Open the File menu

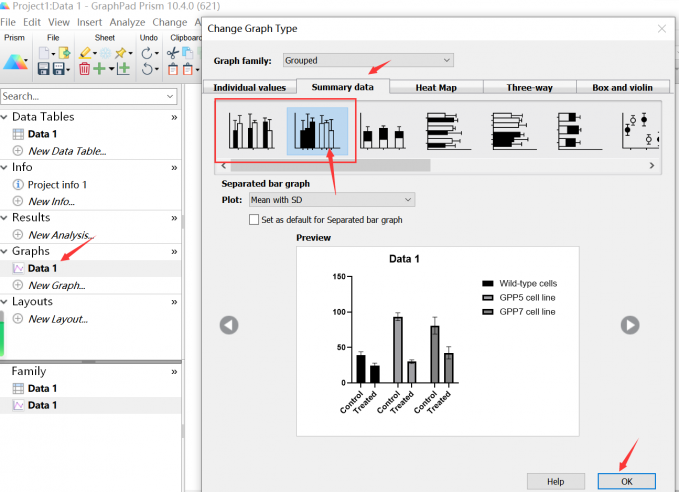point(8,22)
